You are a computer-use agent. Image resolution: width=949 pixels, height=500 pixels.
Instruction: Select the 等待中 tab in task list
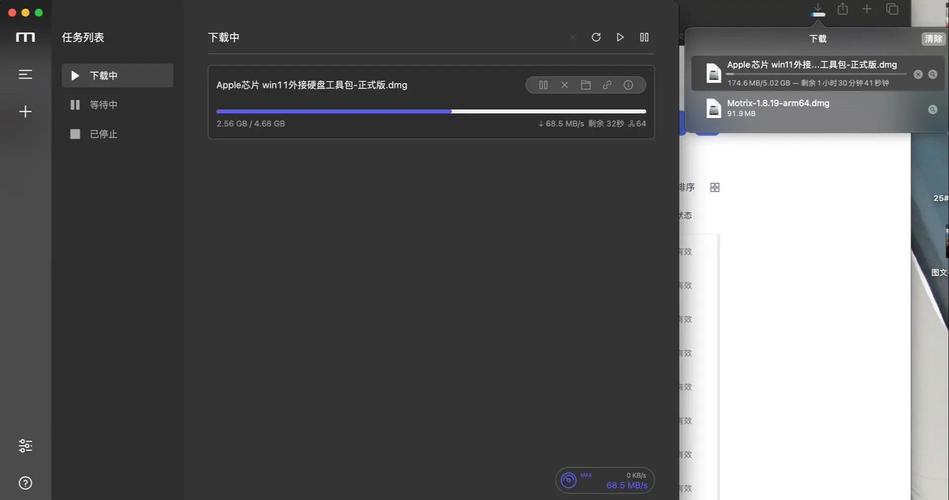point(117,105)
